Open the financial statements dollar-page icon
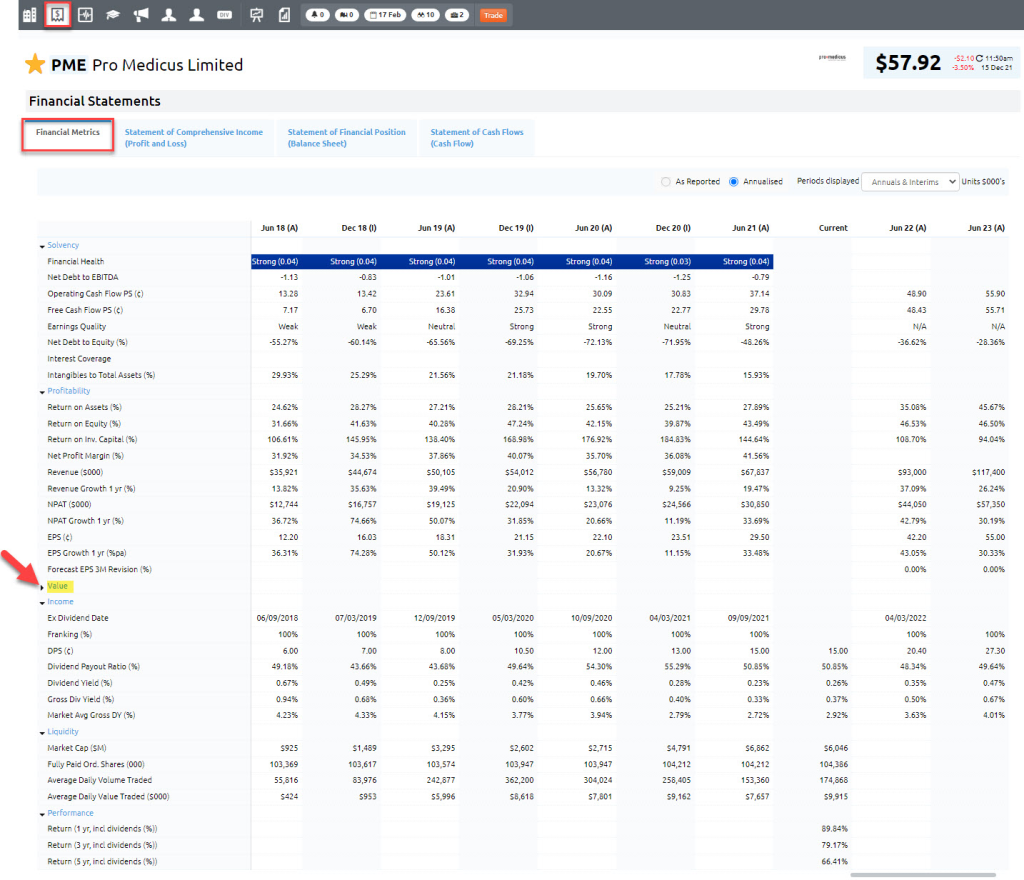The image size is (1024, 880). click(58, 15)
